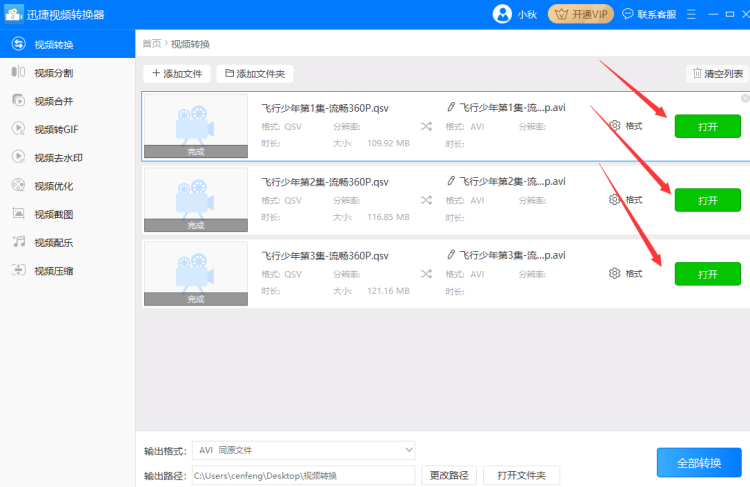Click file size 109.92 MB
750x487 pixels.
(388, 143)
